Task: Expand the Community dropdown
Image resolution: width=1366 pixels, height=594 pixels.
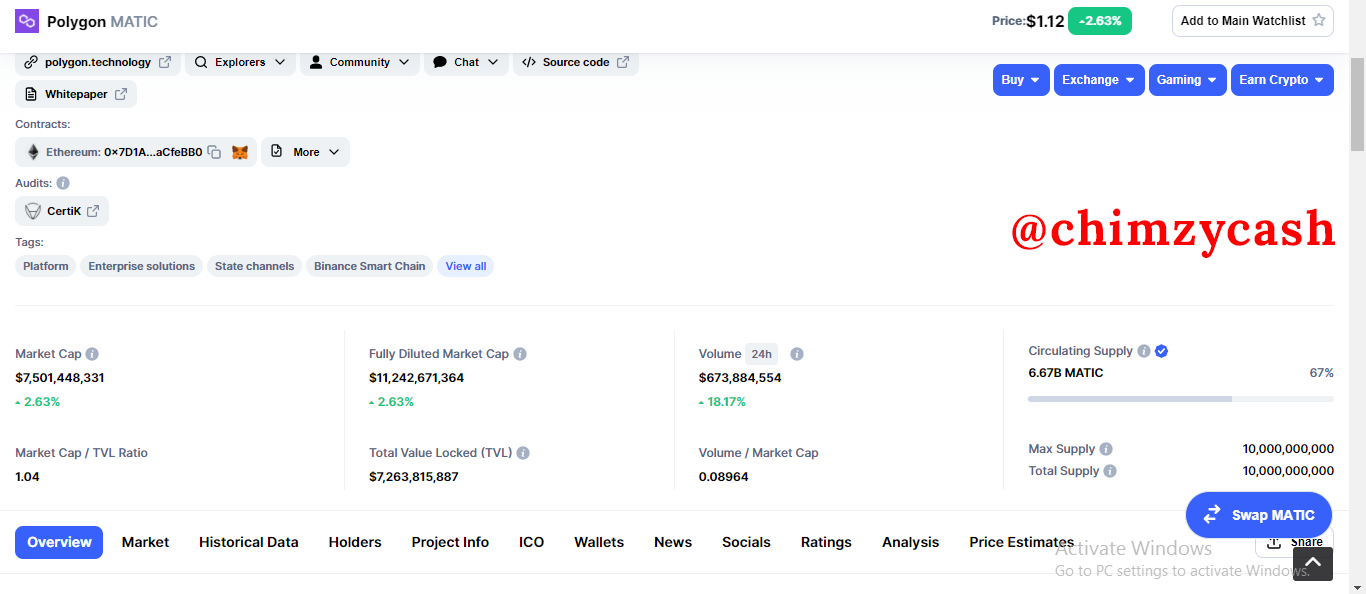Action: [x=360, y=62]
